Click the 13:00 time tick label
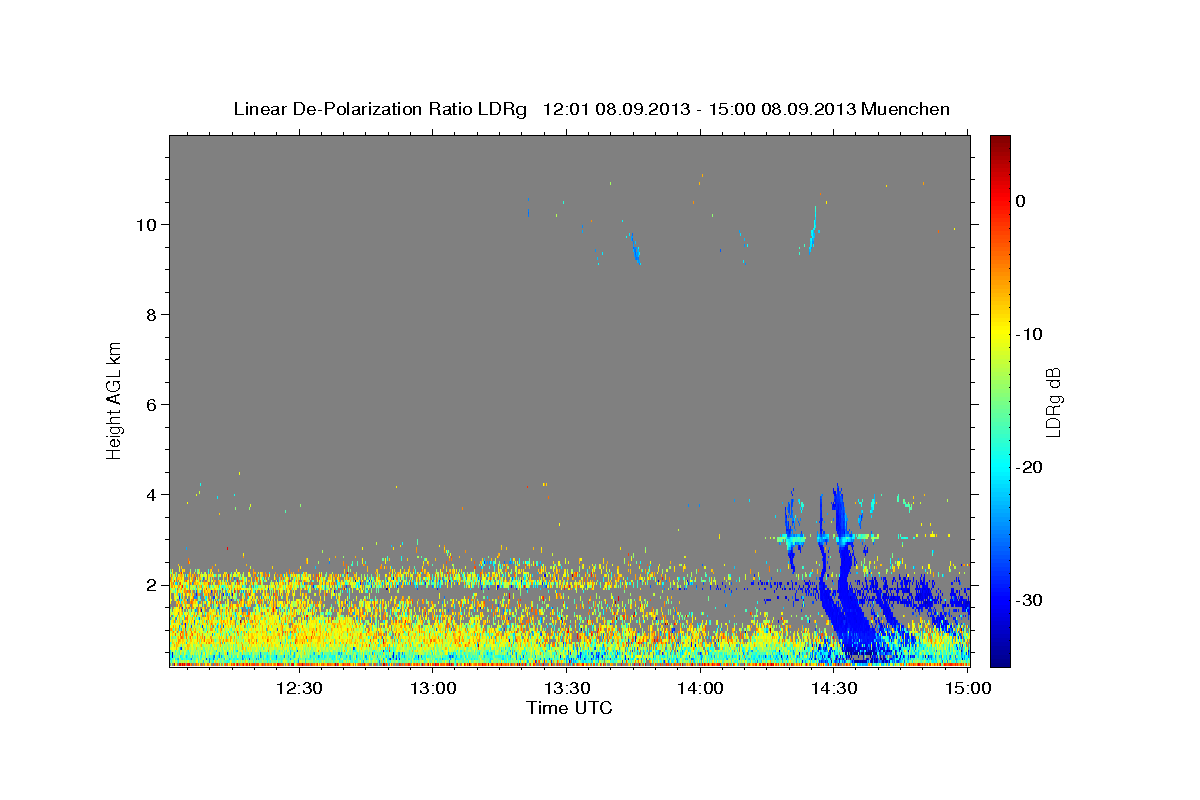 [x=433, y=688]
